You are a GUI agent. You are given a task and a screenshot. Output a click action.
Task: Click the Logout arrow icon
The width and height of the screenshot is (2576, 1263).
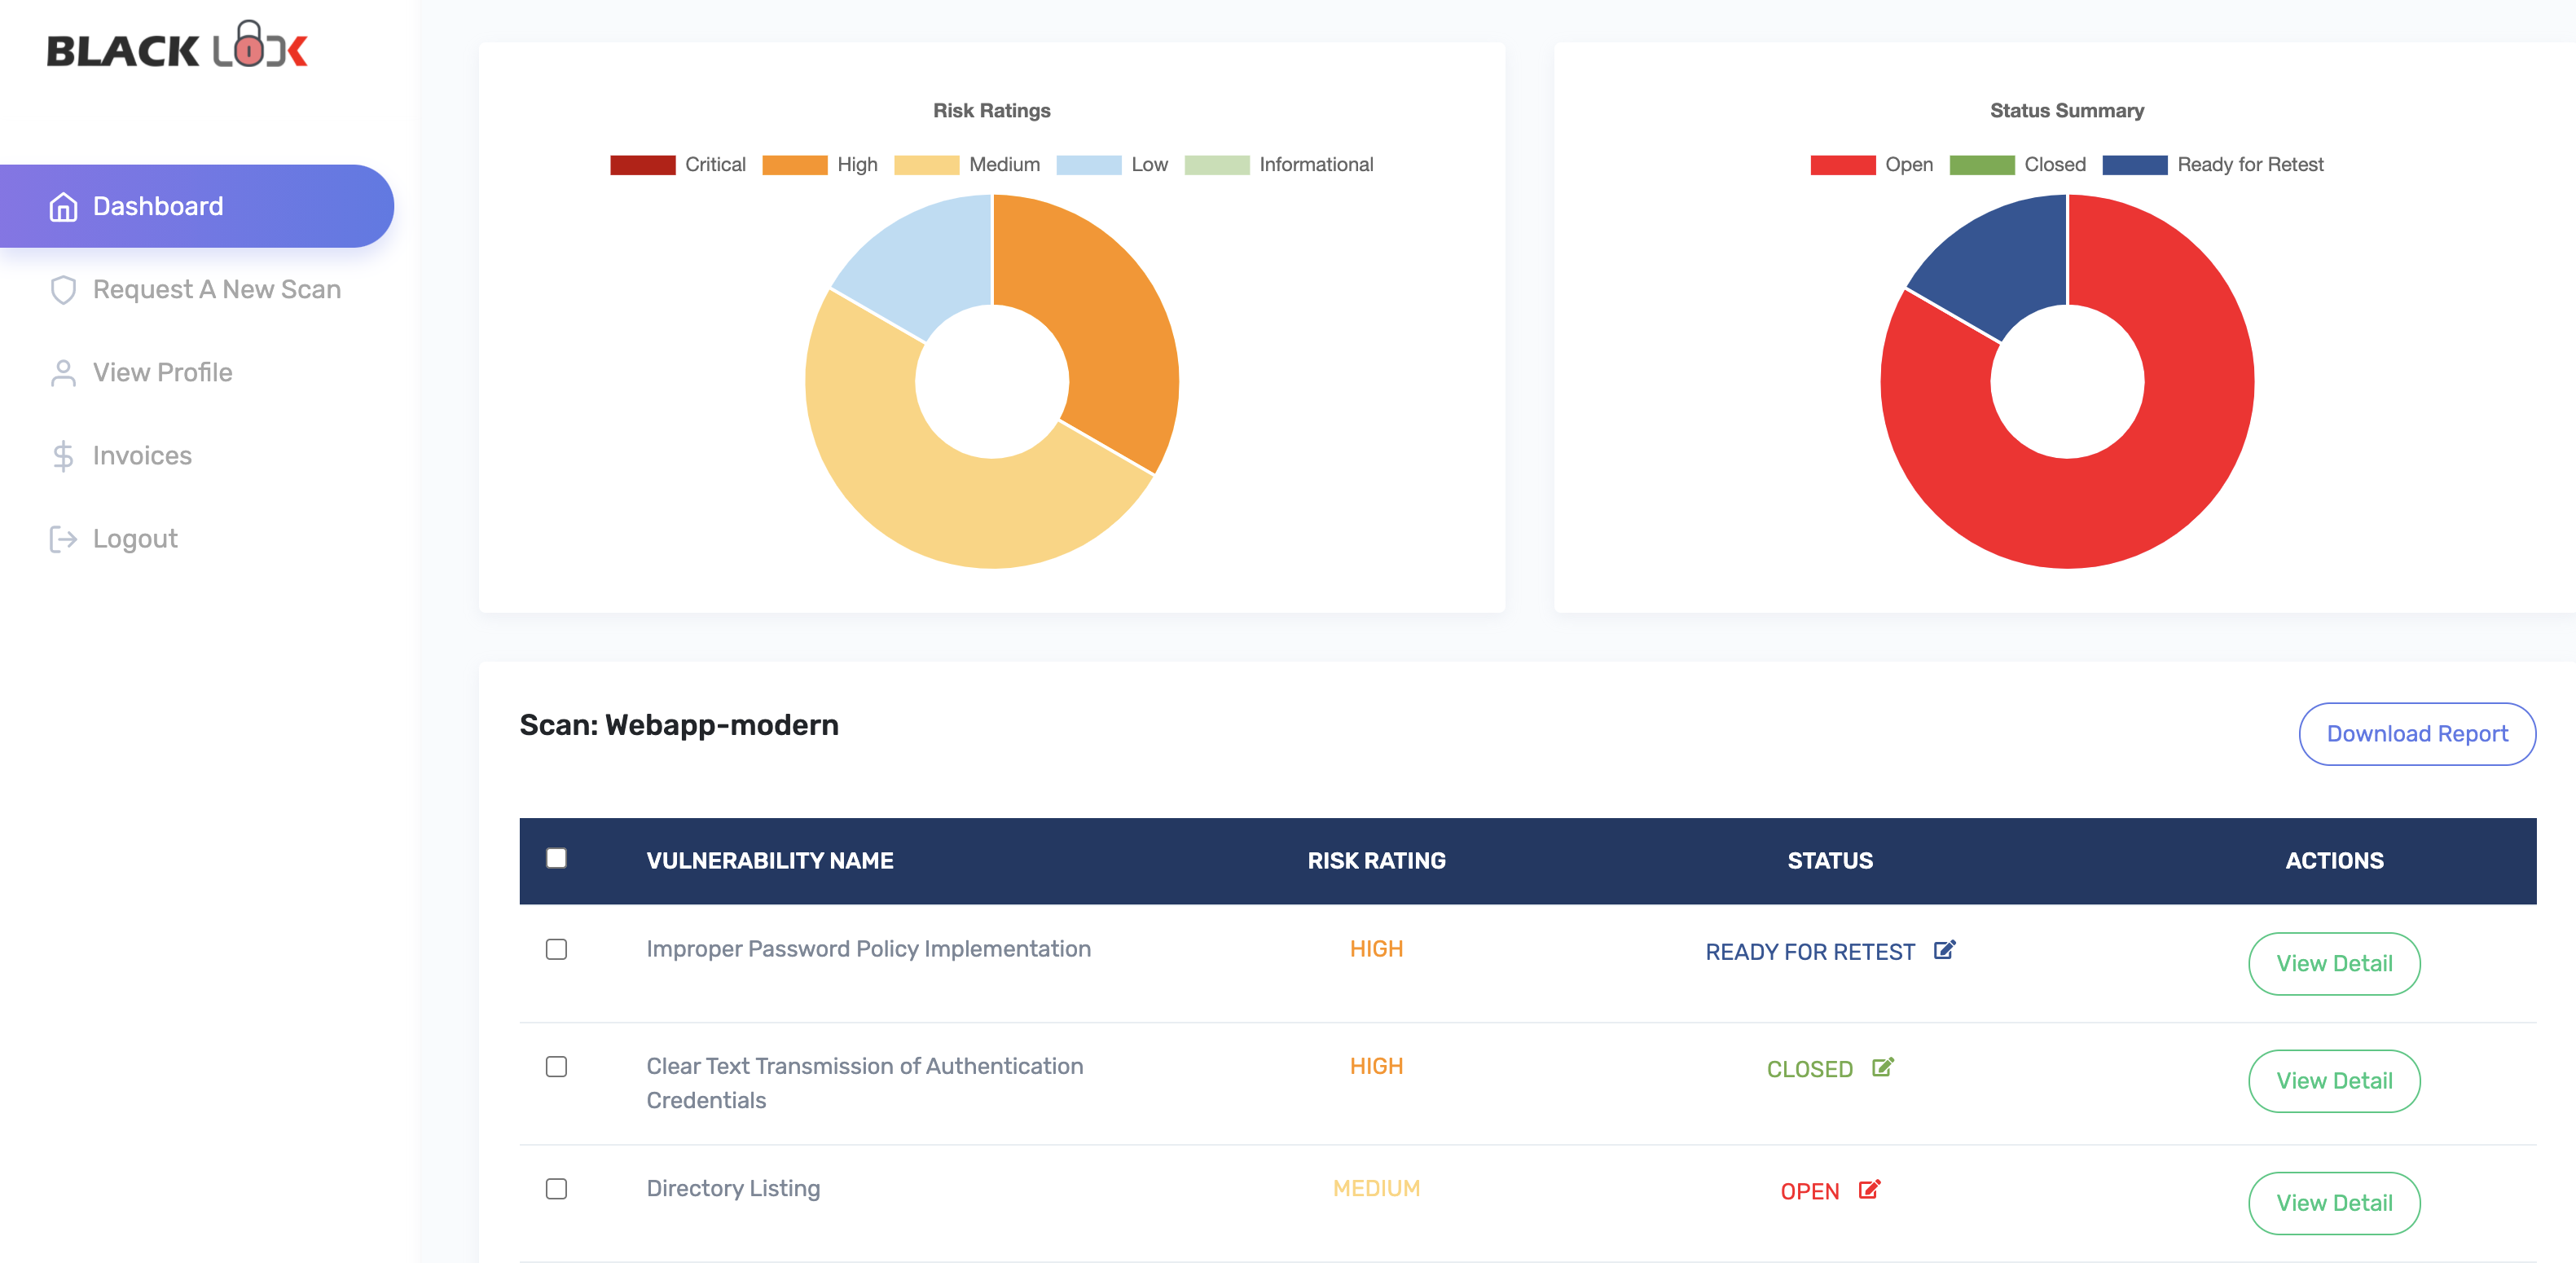click(x=63, y=539)
